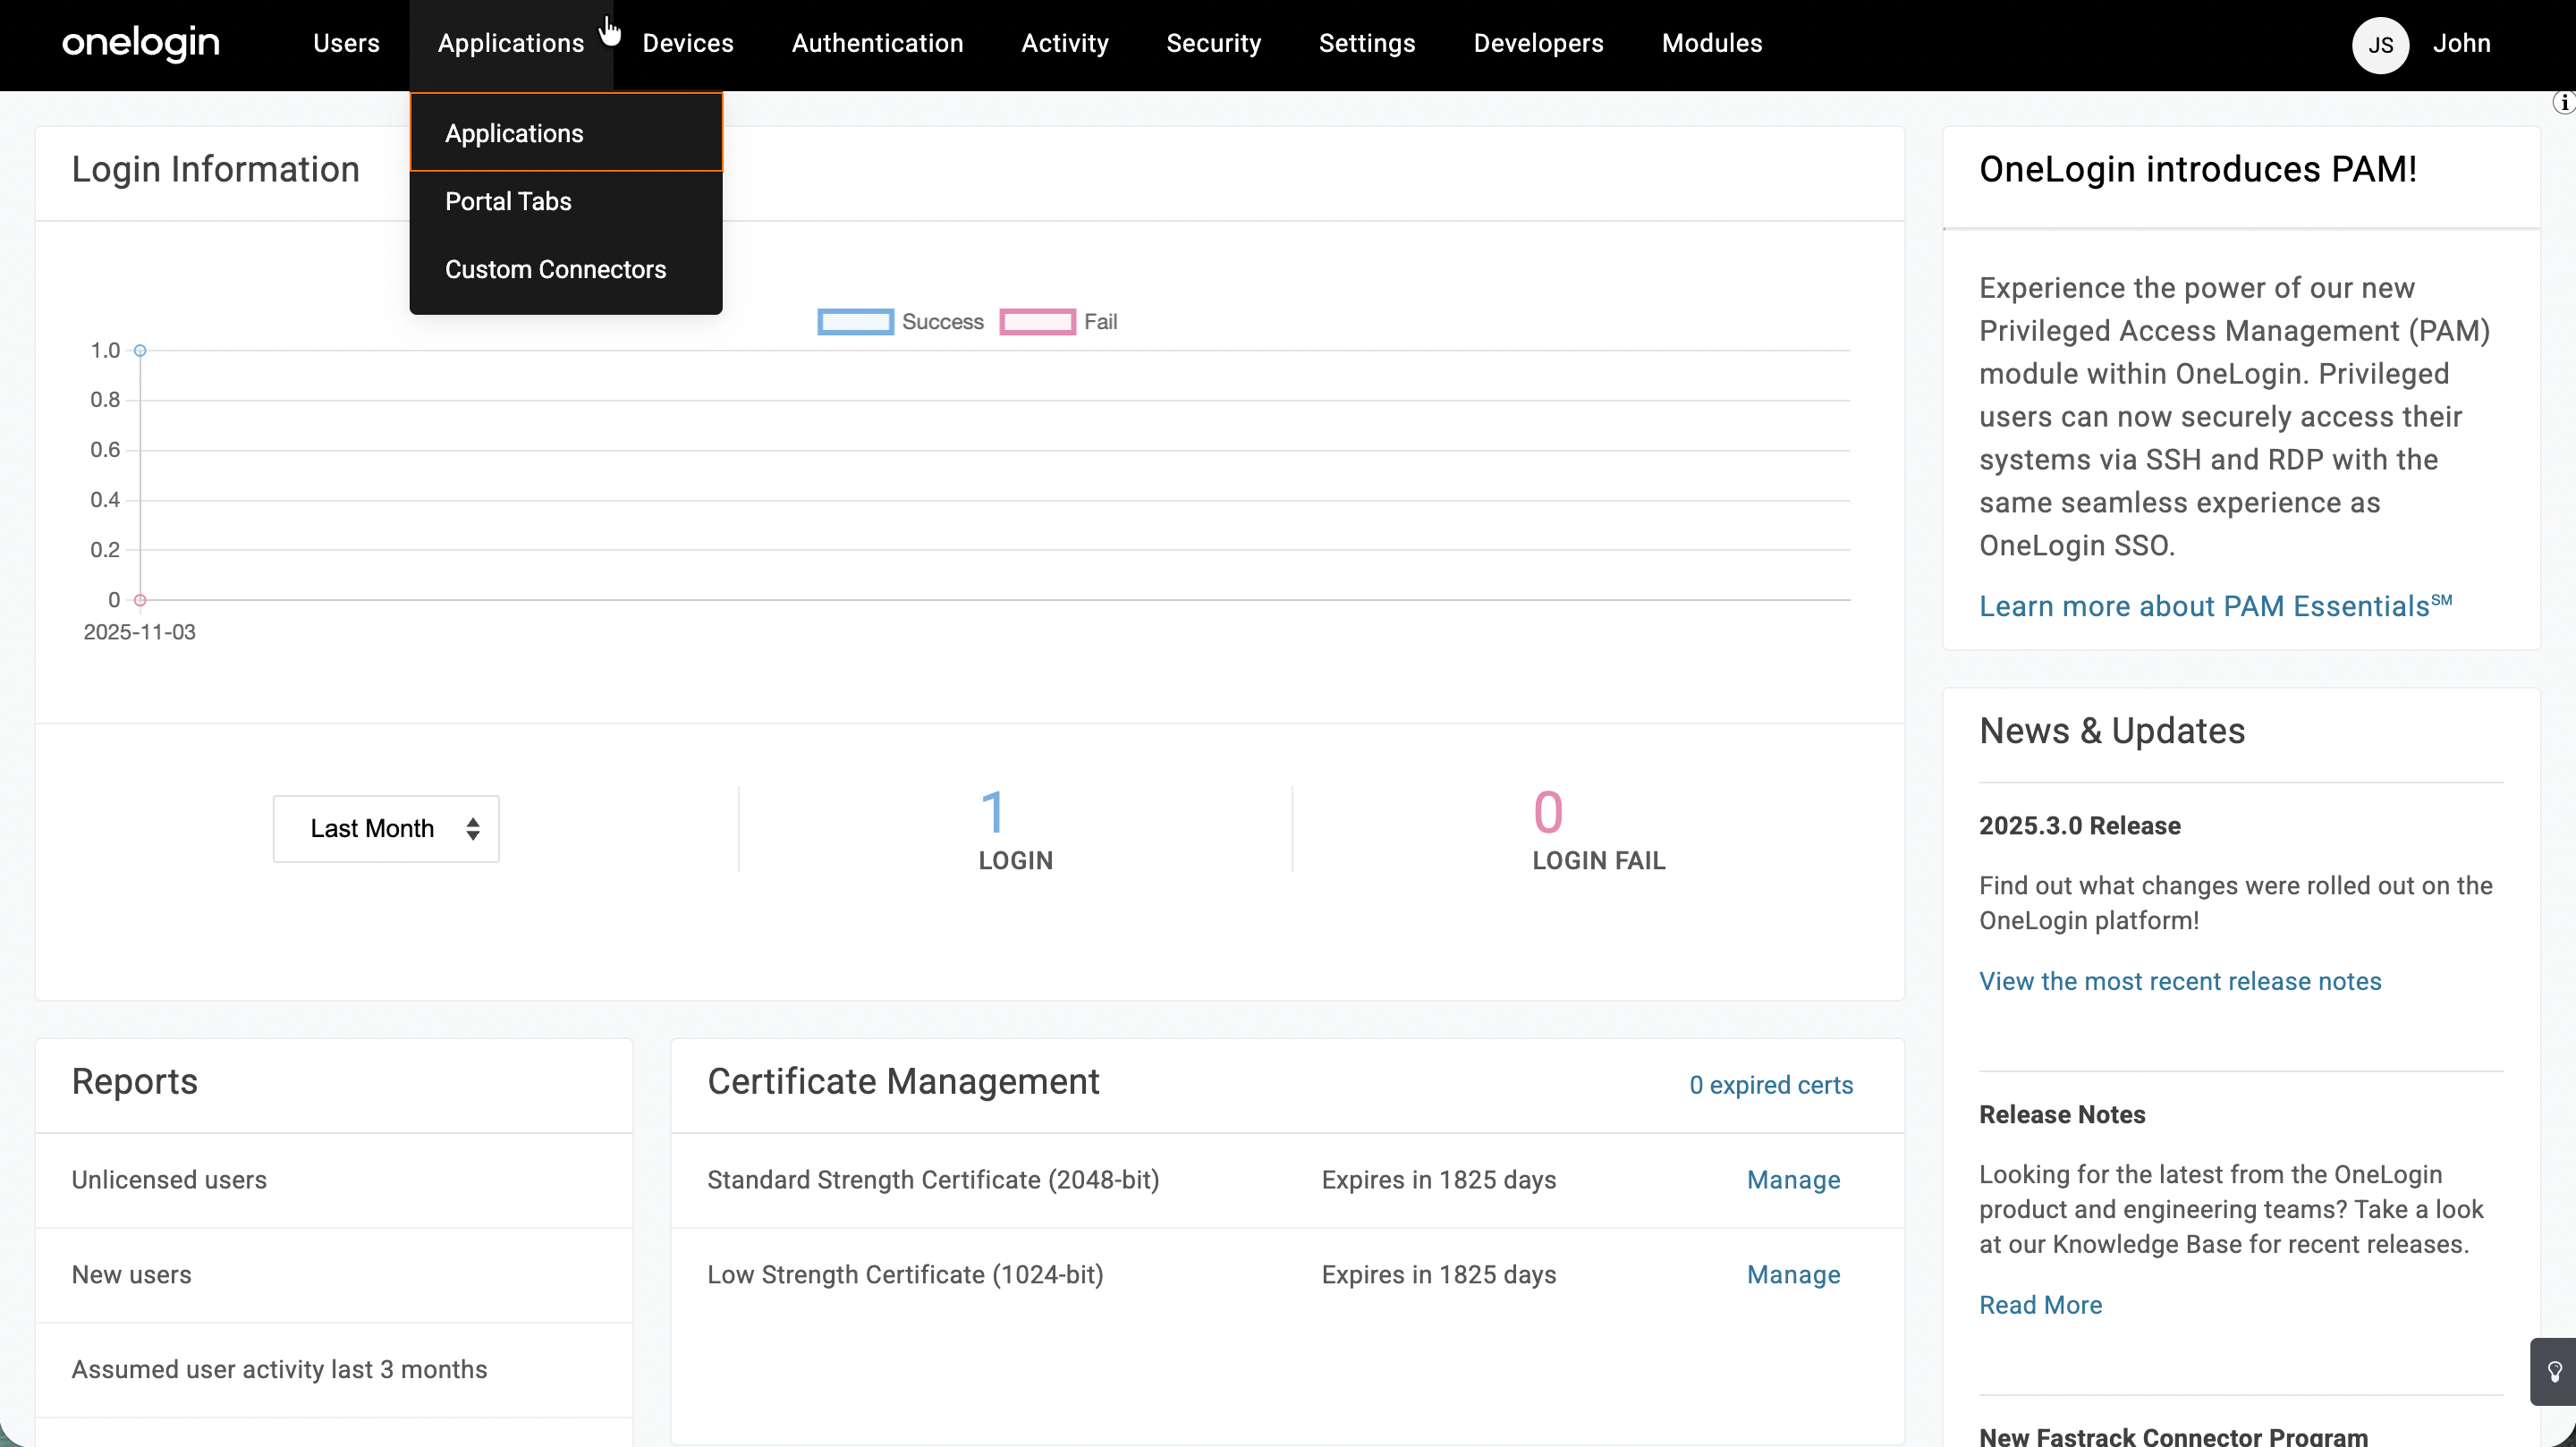Manage the Low Strength Certificate
The height and width of the screenshot is (1447, 2576).
click(x=1793, y=1274)
